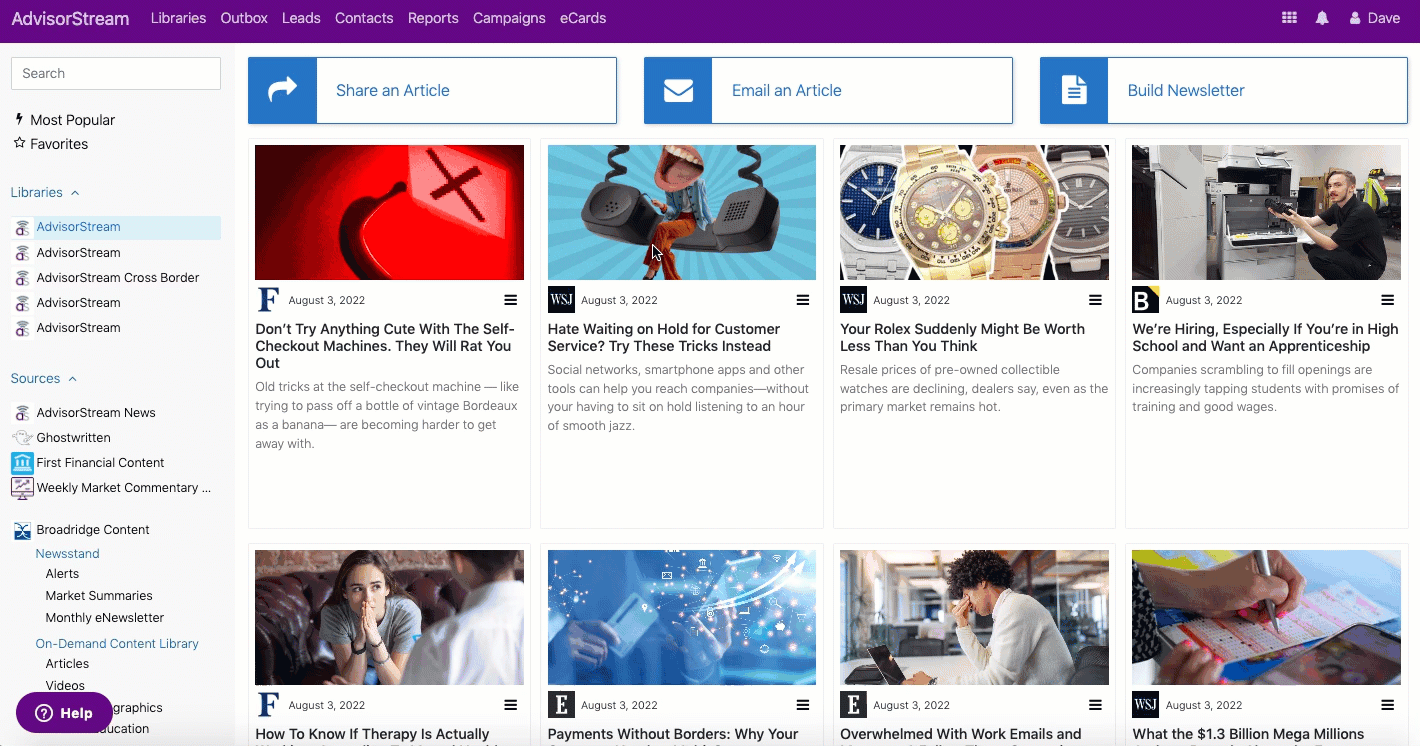1420x746 pixels.
Task: Open 'Don't Try Anything Cute' article headline
Action: (x=385, y=346)
